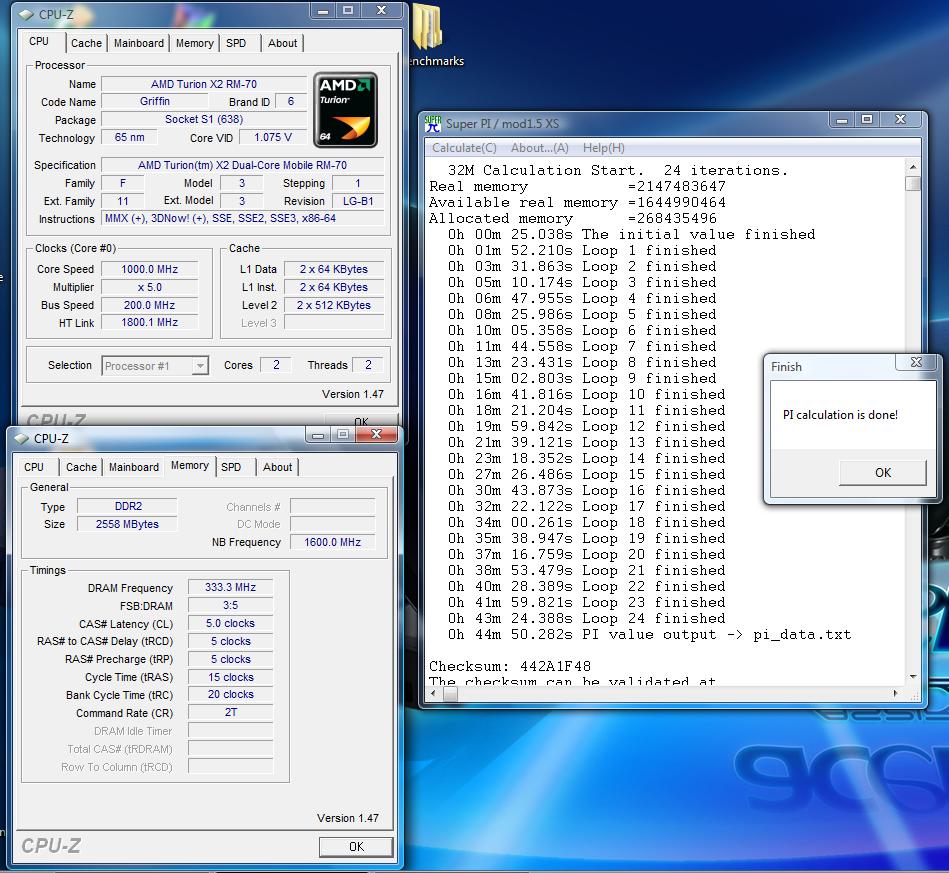The image size is (949, 873).
Task: Close the Finish dialog with the X
Action: pyautogui.click(x=916, y=362)
